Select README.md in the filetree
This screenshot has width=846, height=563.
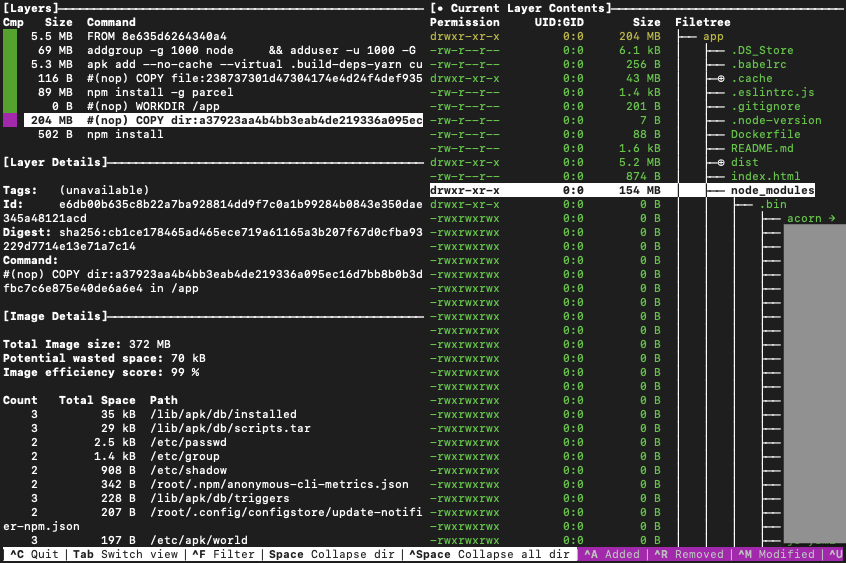tap(762, 148)
